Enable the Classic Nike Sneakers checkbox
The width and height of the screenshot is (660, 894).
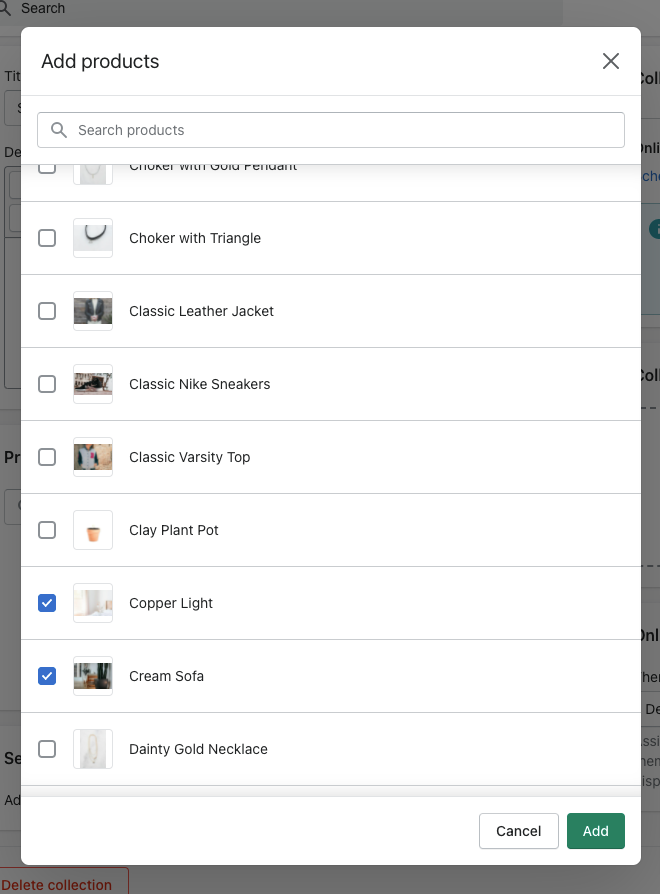click(47, 384)
